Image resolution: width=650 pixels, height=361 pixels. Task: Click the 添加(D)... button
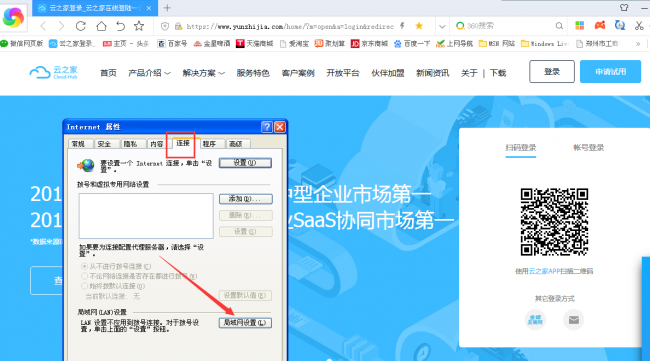click(245, 199)
